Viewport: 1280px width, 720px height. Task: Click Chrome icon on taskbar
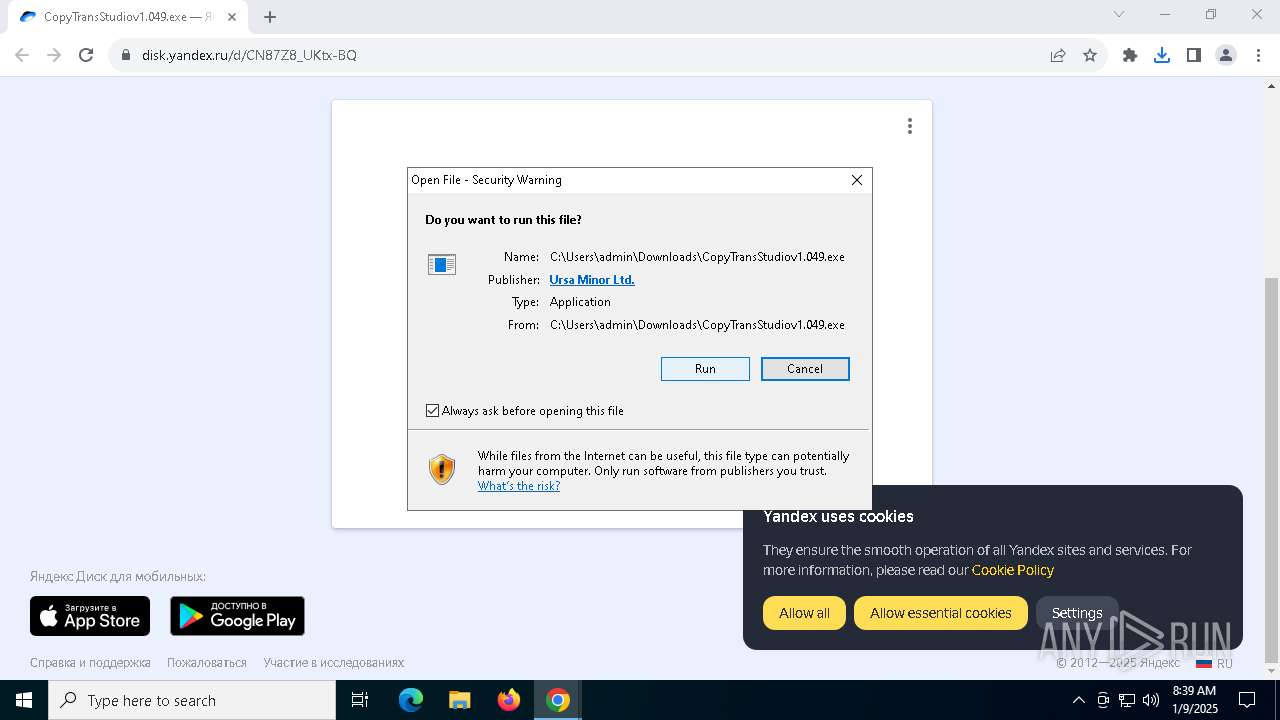click(558, 700)
